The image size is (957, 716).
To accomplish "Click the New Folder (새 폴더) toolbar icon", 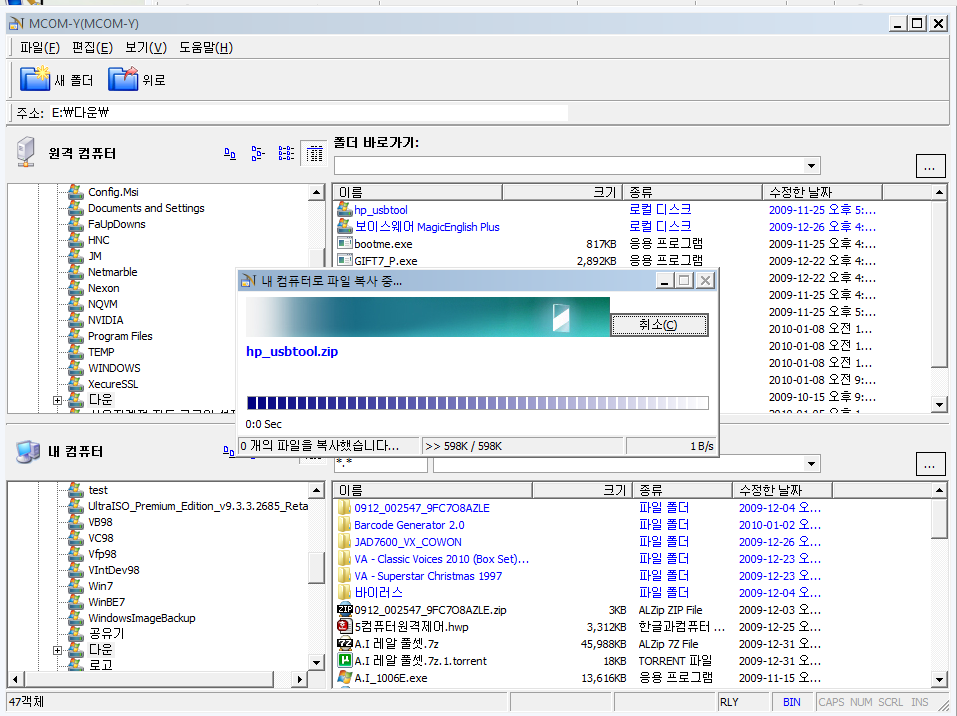I will (x=35, y=79).
